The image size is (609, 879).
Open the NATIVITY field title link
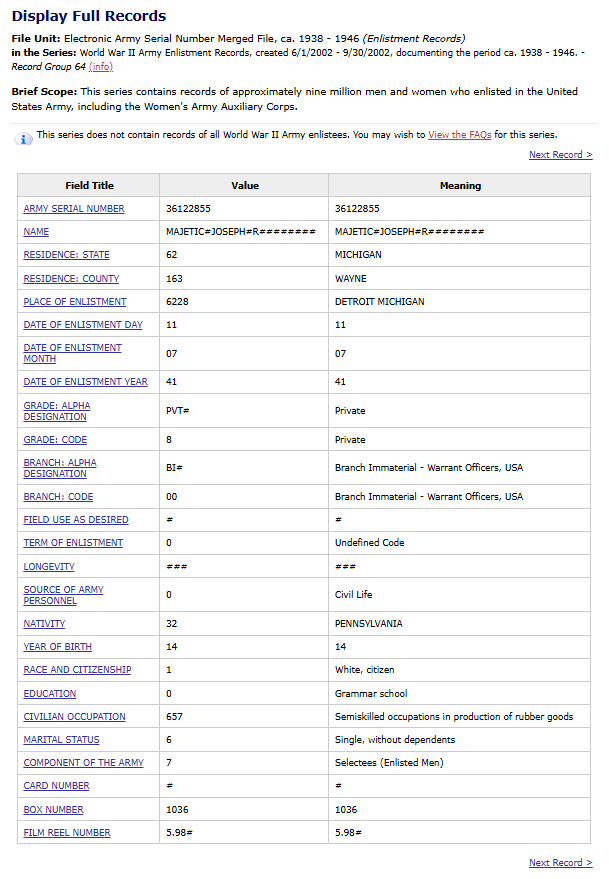(44, 624)
